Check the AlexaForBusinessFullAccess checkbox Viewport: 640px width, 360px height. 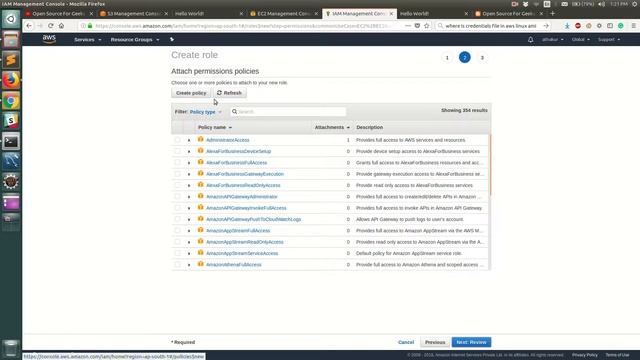[x=178, y=162]
